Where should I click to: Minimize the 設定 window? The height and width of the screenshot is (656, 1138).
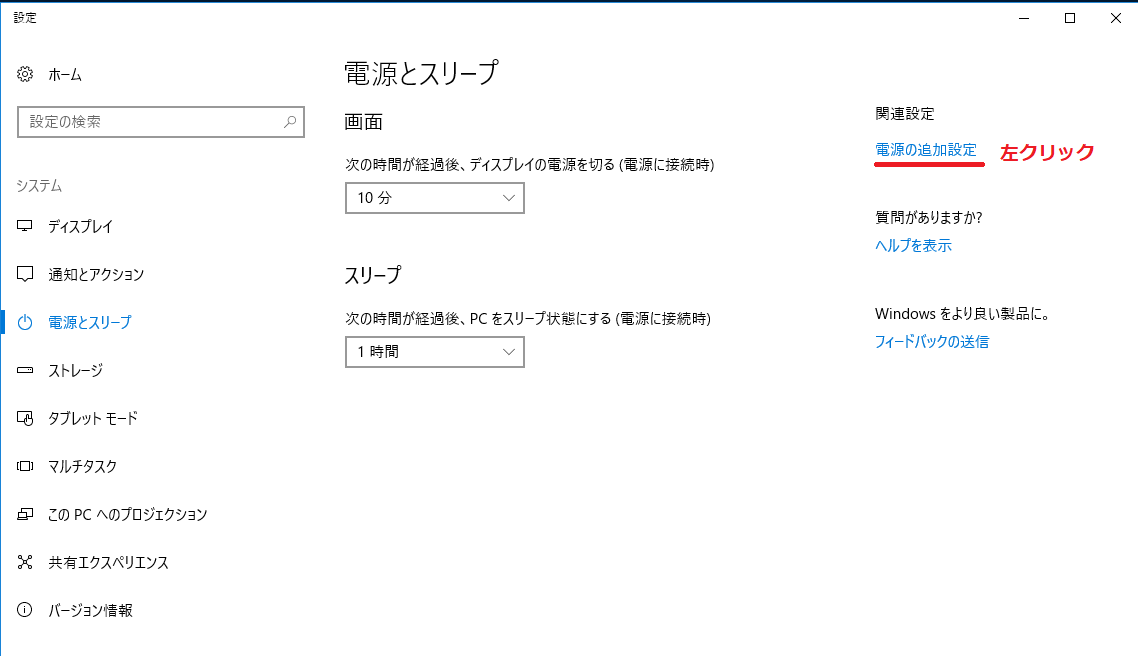click(x=1024, y=18)
